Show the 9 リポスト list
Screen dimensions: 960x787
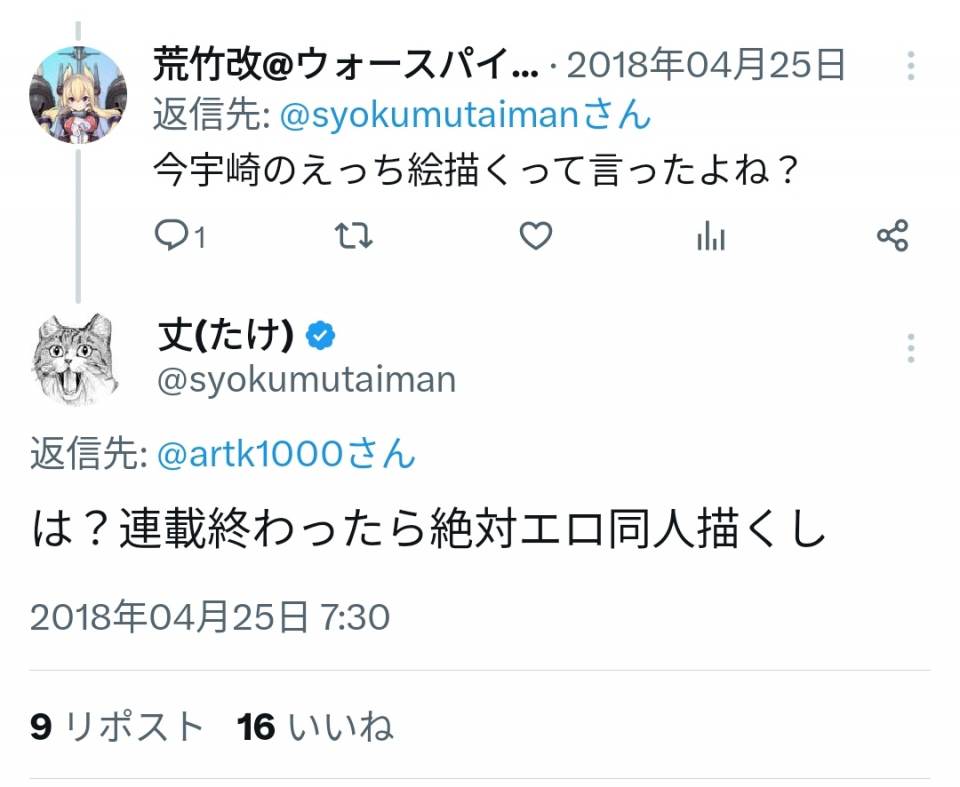pyautogui.click(x=117, y=727)
